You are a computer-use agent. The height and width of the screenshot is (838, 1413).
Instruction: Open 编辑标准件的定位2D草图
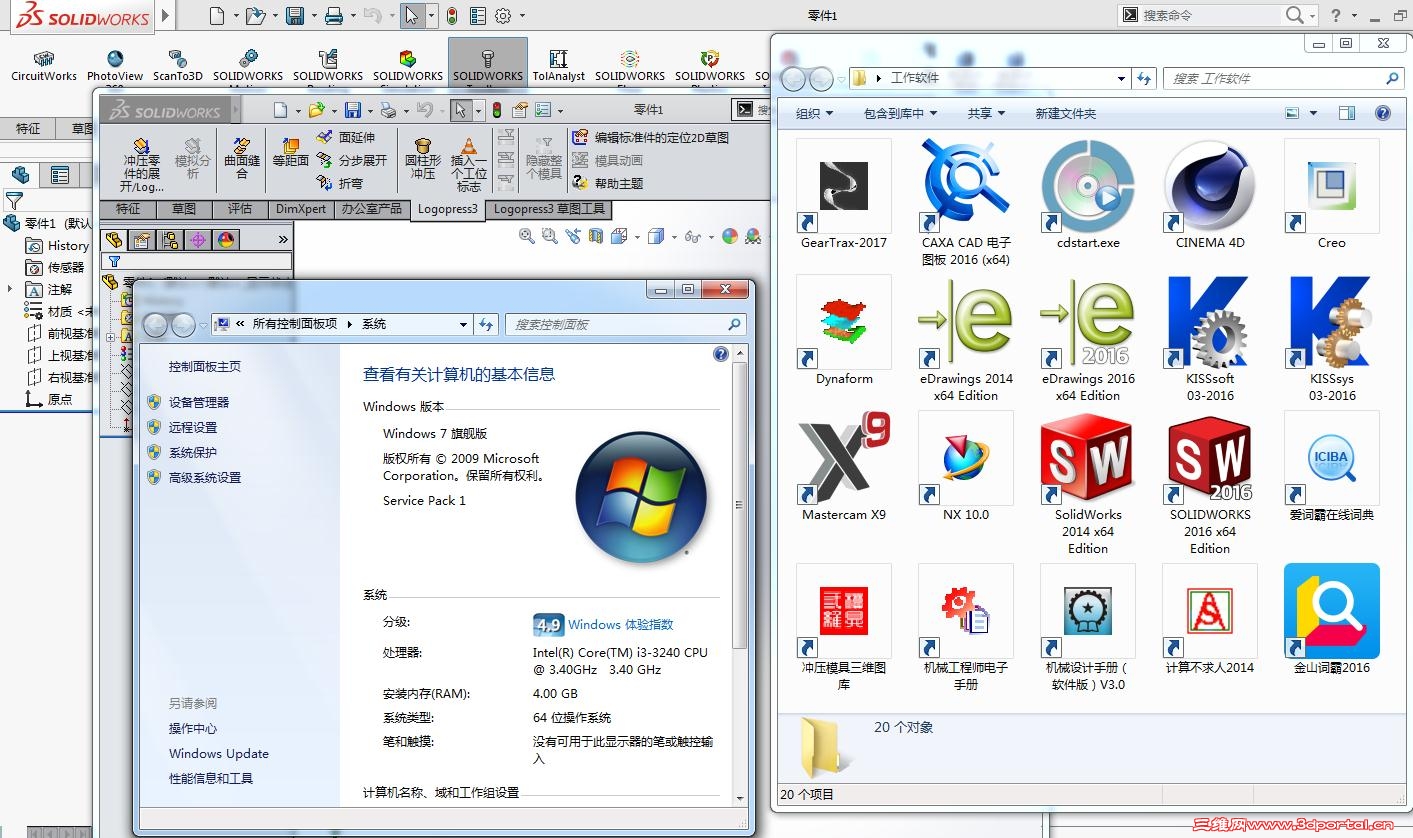650,137
